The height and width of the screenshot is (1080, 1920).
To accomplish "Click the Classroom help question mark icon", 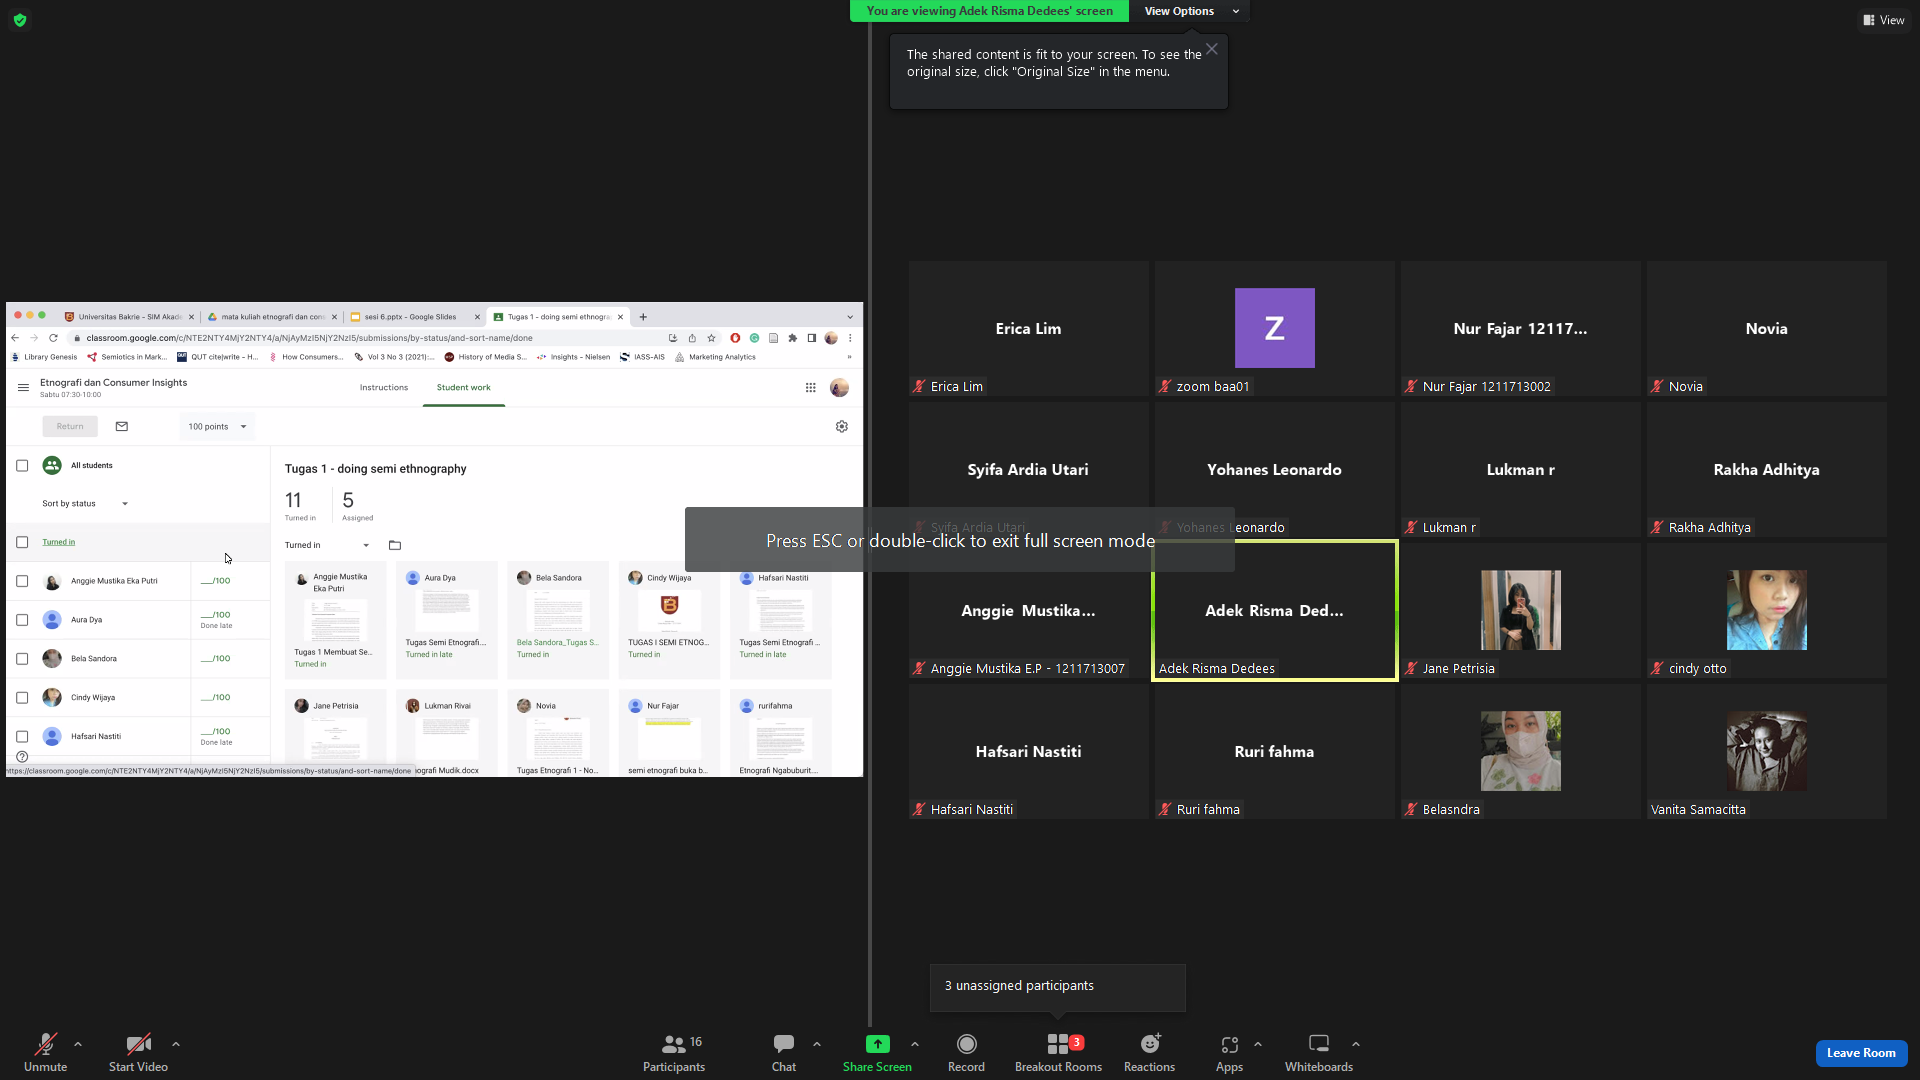I will 22,757.
